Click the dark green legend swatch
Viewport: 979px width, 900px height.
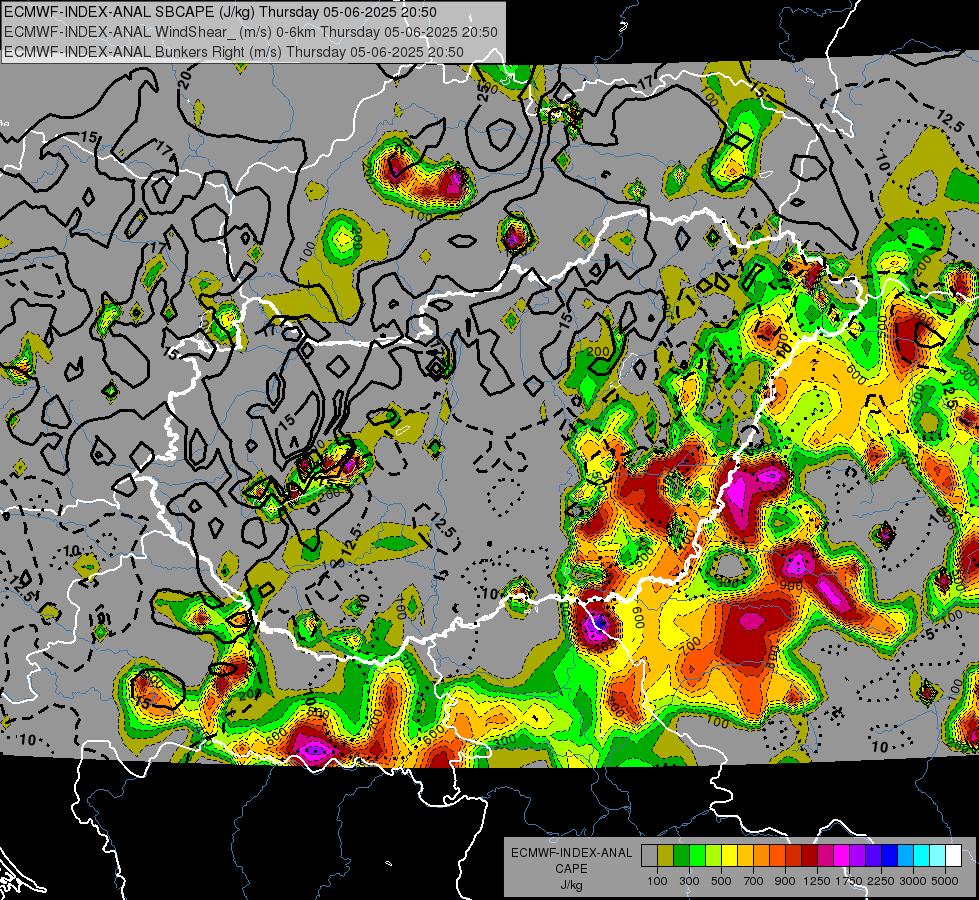pos(681,856)
